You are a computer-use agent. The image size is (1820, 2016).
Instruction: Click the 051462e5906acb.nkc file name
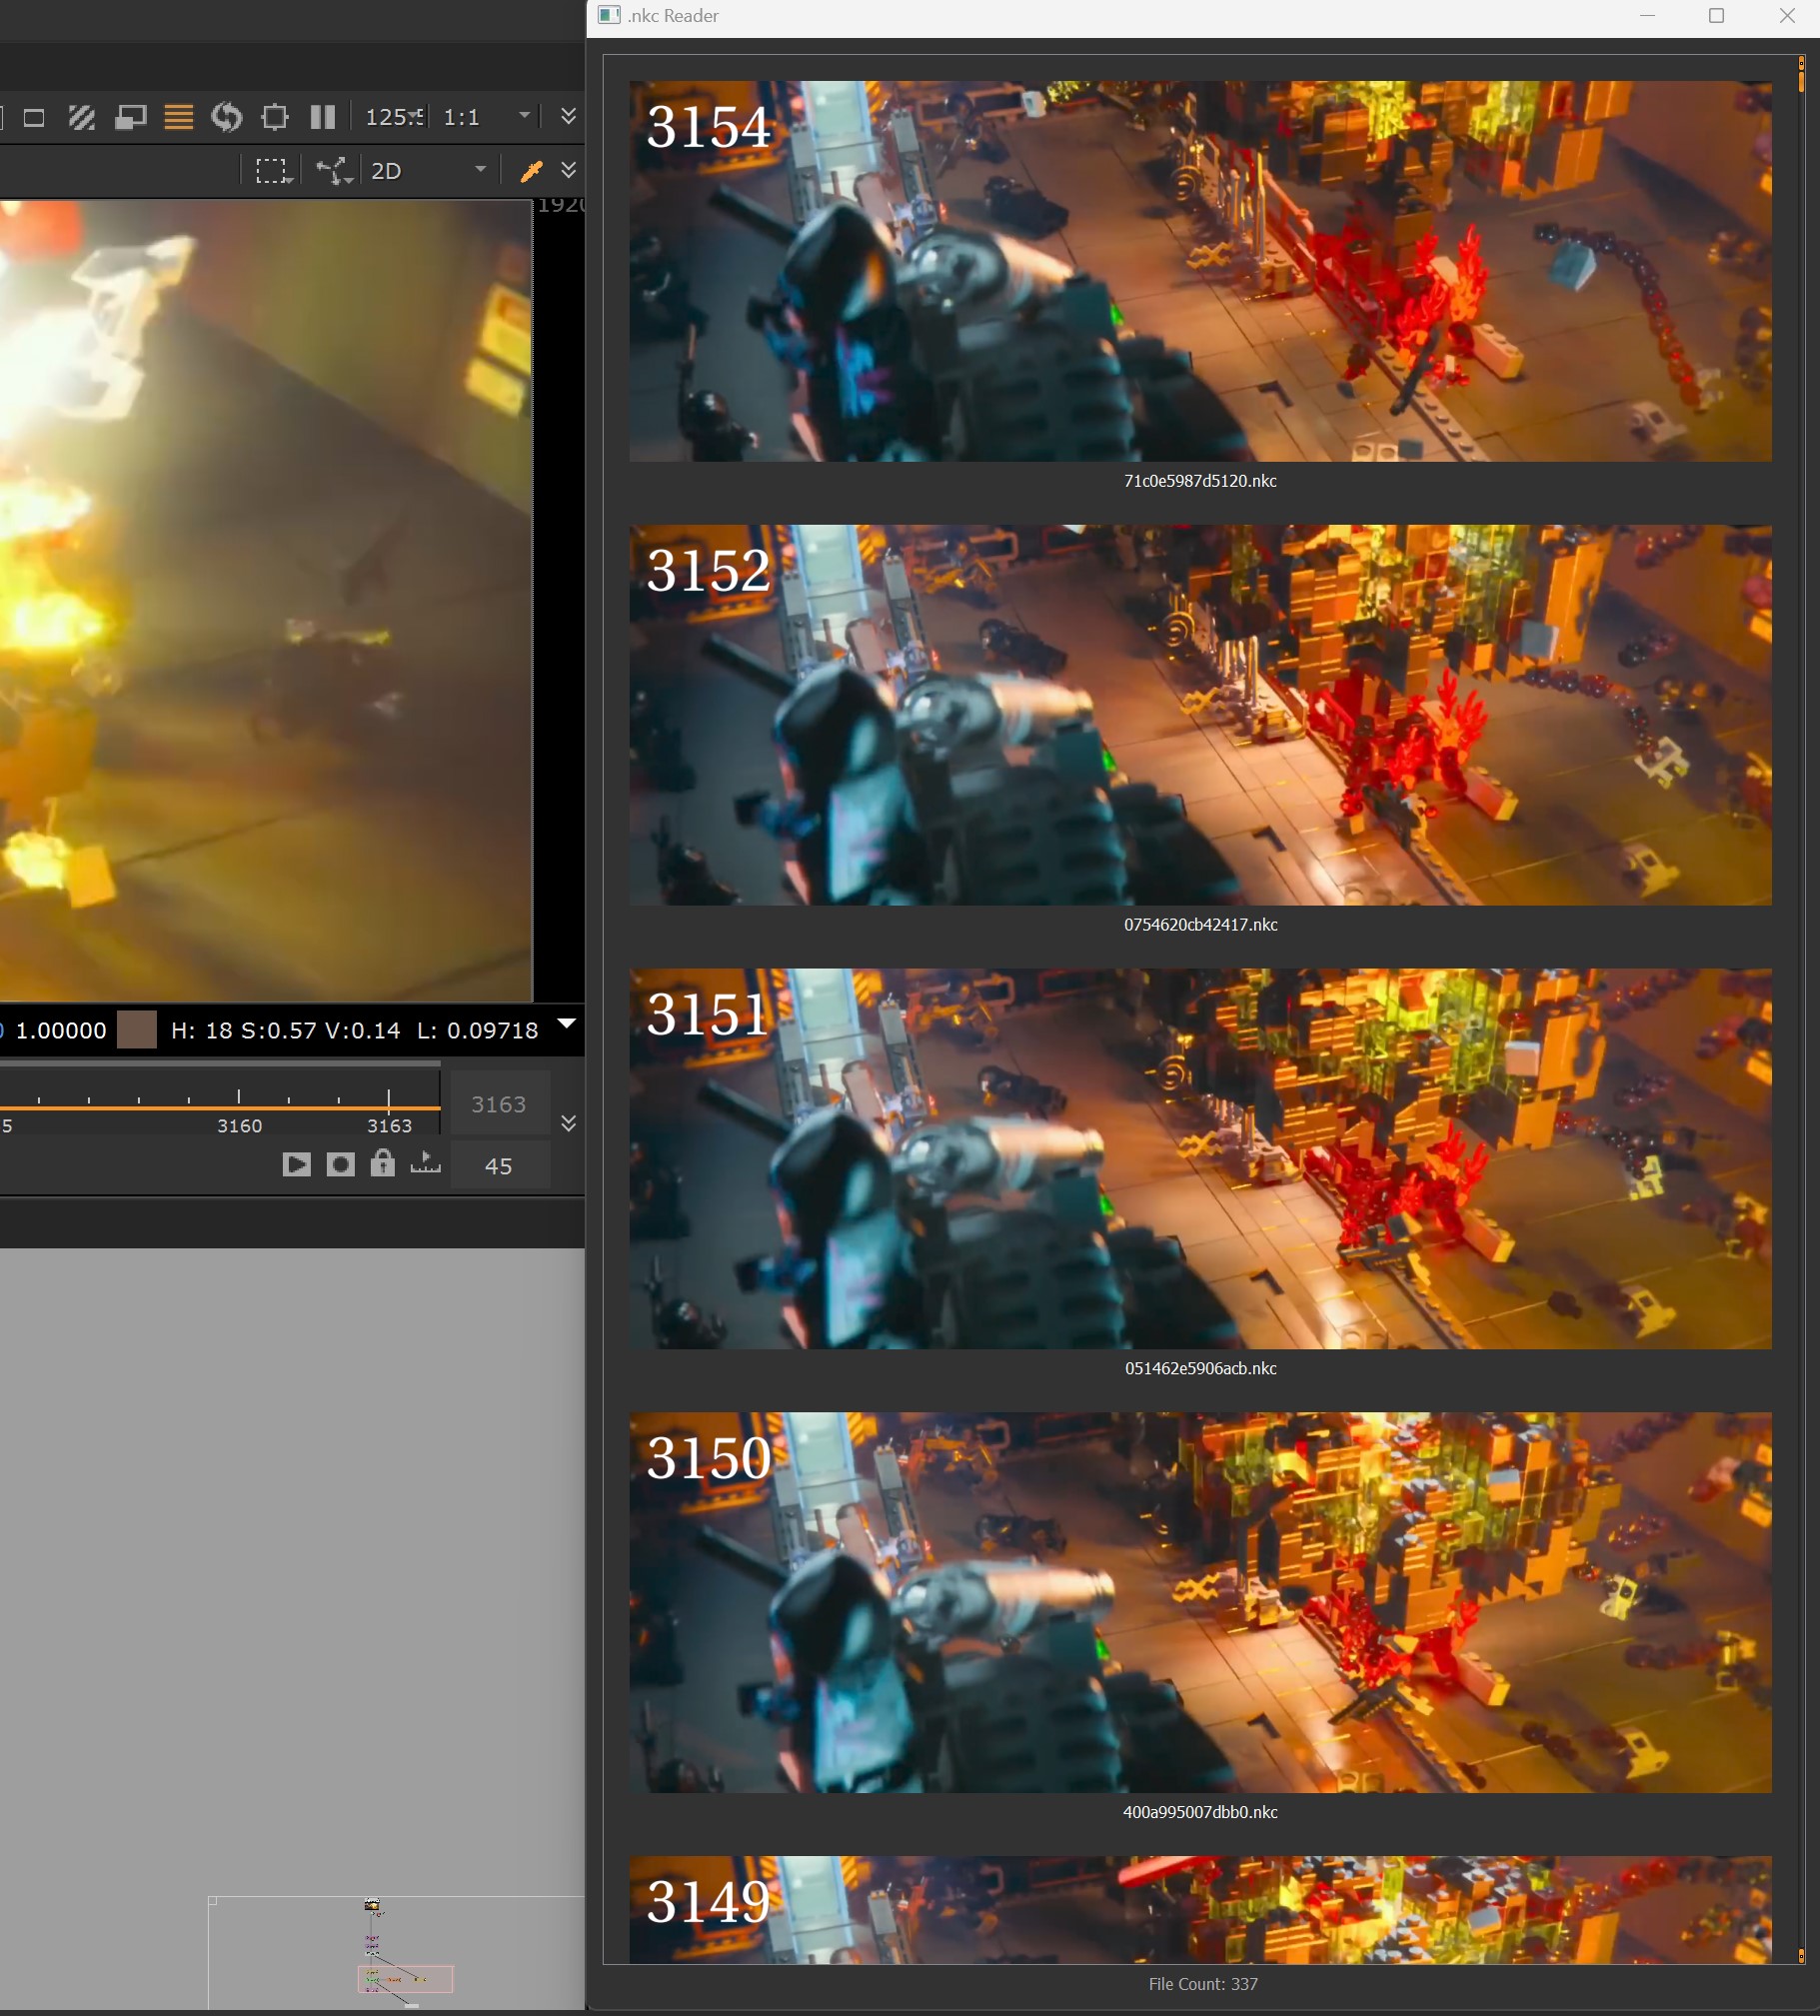[x=1200, y=1369]
